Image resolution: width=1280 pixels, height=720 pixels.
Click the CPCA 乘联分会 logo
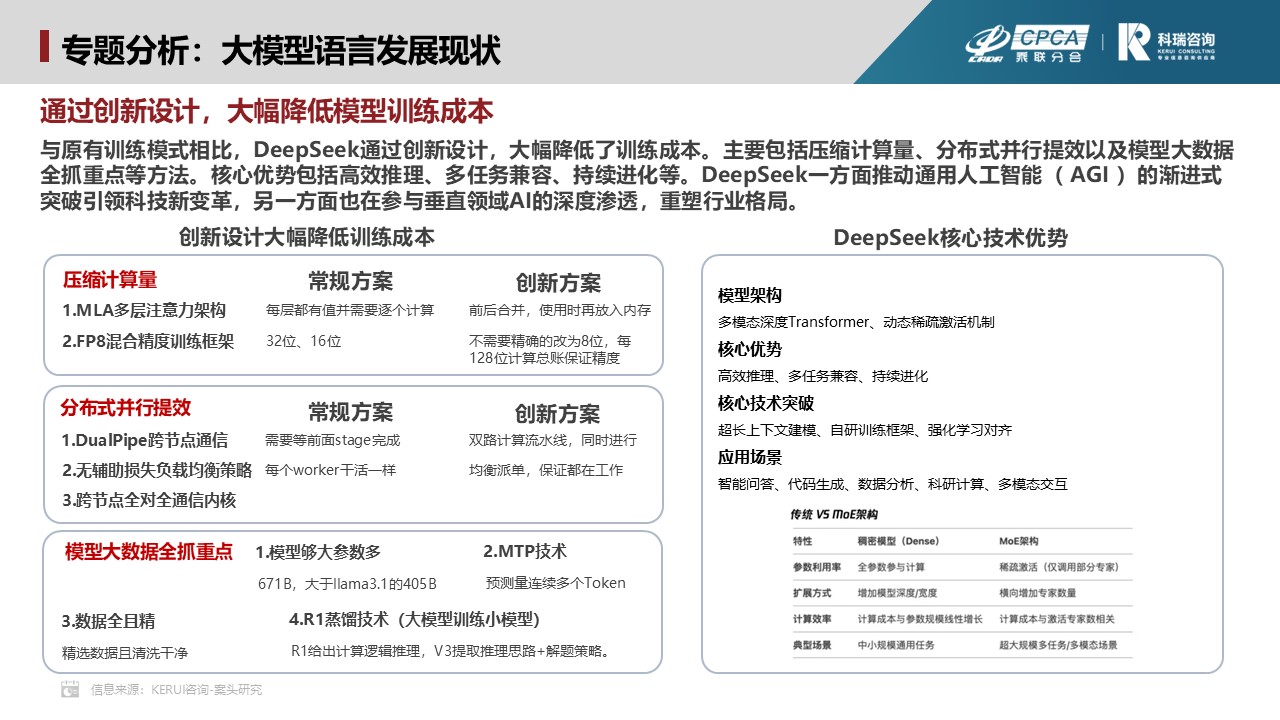coord(1027,44)
